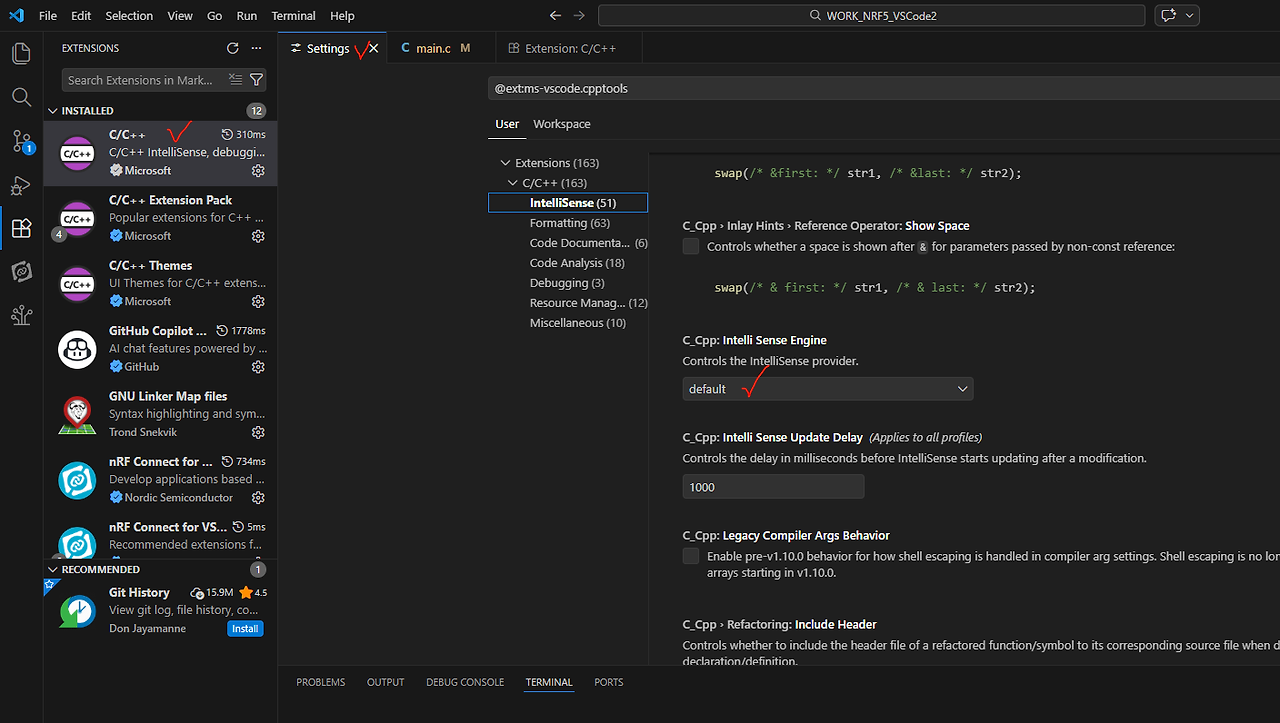Collapse the RECOMMENDED extensions section

[53, 569]
